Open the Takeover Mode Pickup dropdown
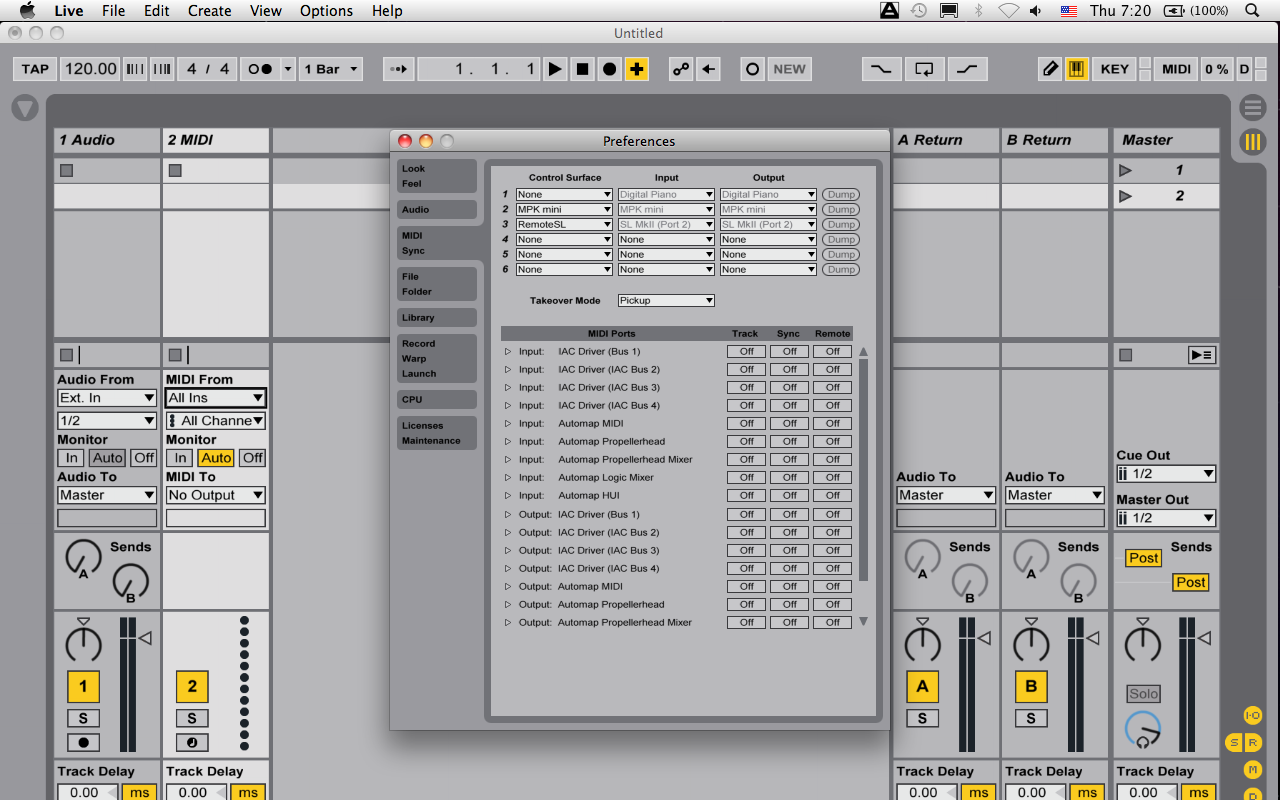This screenshot has width=1280, height=800. [x=666, y=301]
